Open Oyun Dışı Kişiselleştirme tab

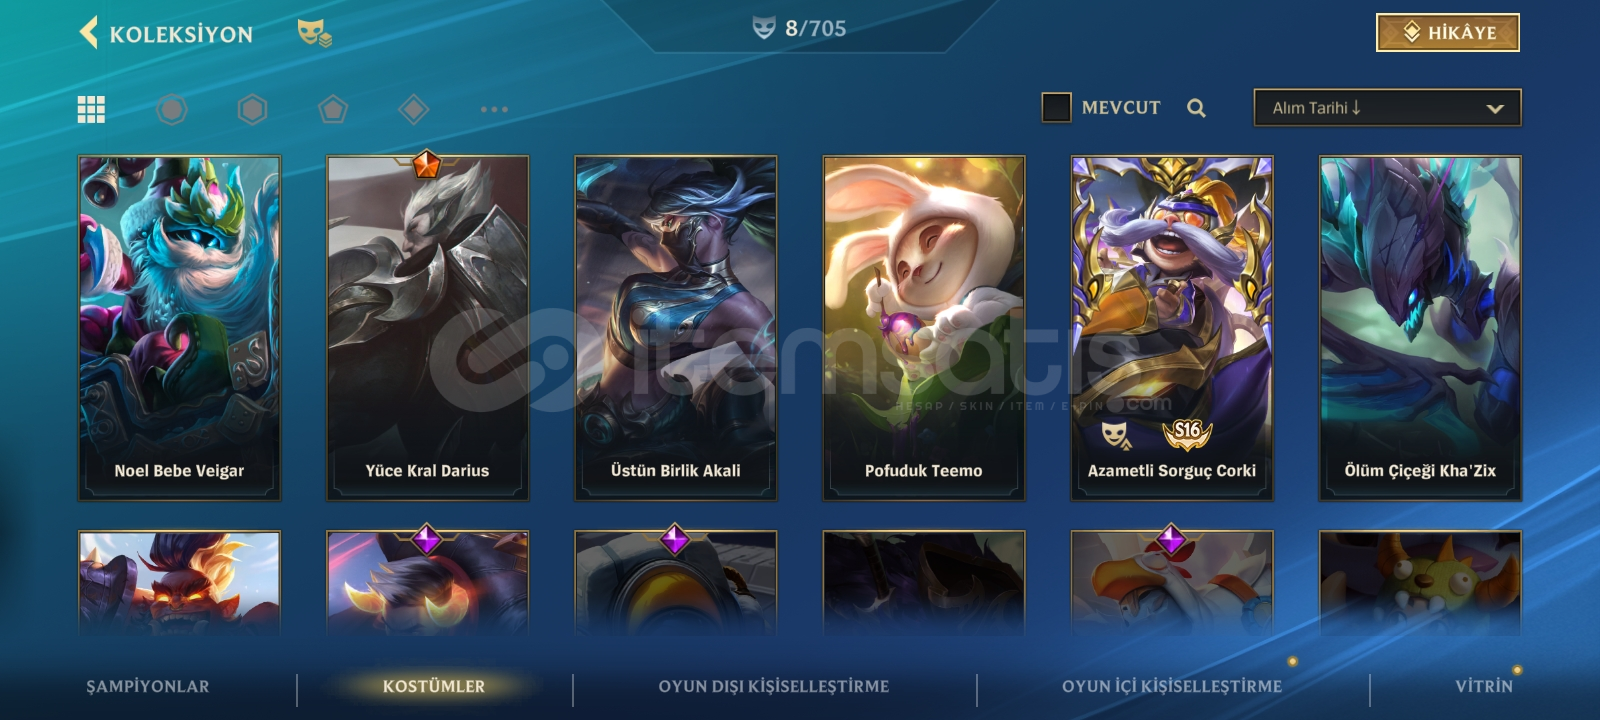pos(773,686)
